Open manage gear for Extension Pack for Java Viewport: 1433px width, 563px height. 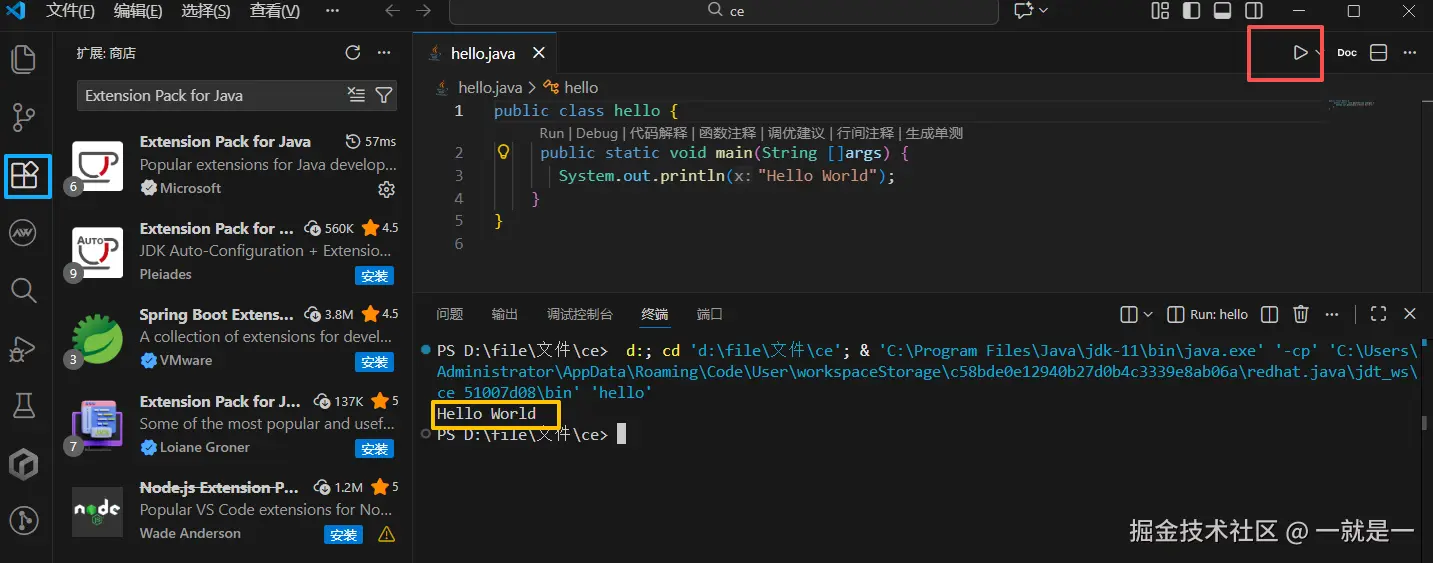[386, 189]
